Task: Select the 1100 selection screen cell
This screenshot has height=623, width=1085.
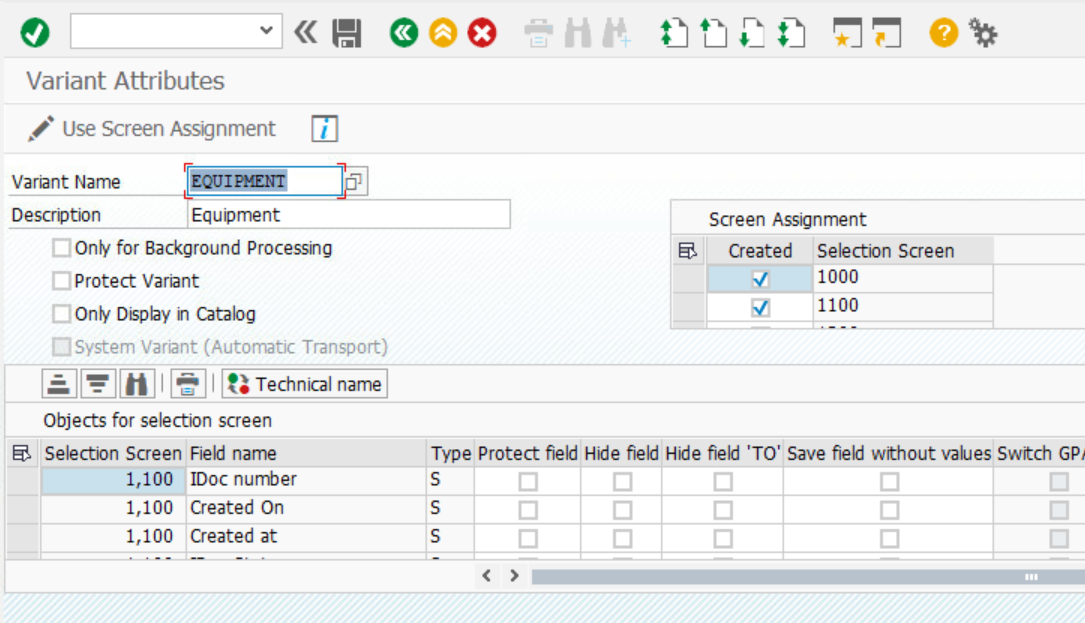Action: (903, 306)
